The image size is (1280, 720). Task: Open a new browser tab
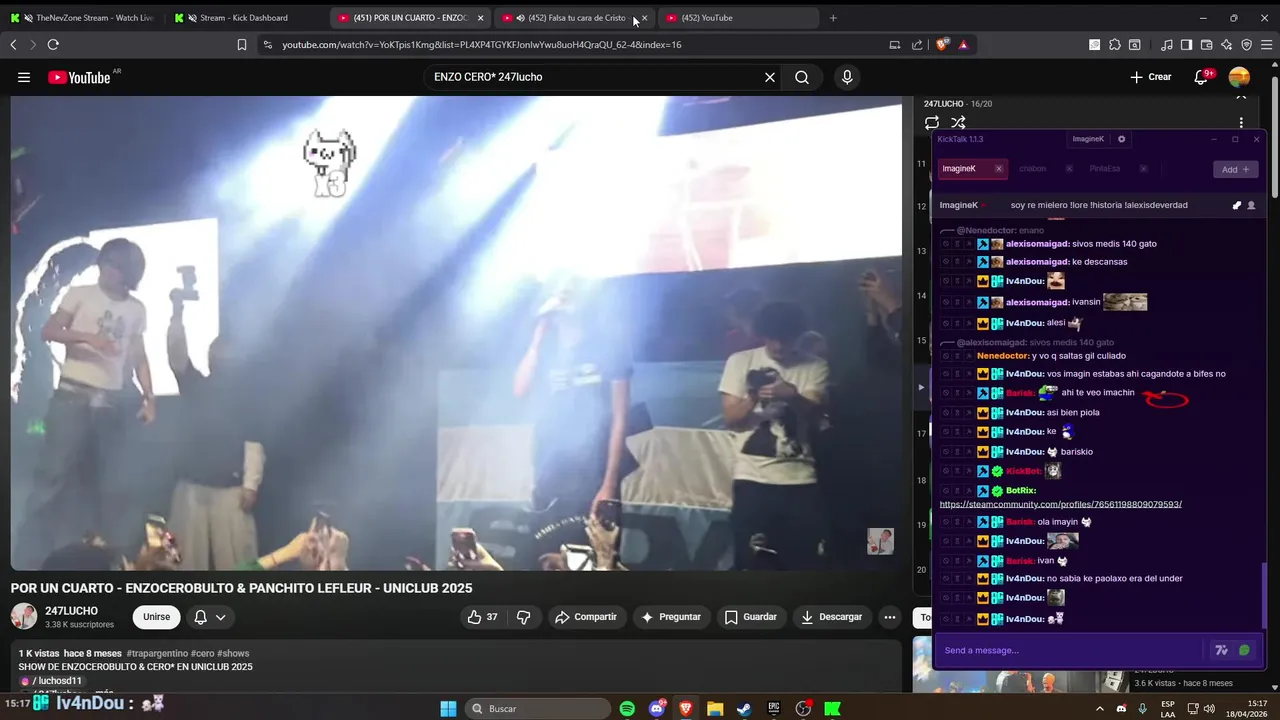[x=833, y=18]
